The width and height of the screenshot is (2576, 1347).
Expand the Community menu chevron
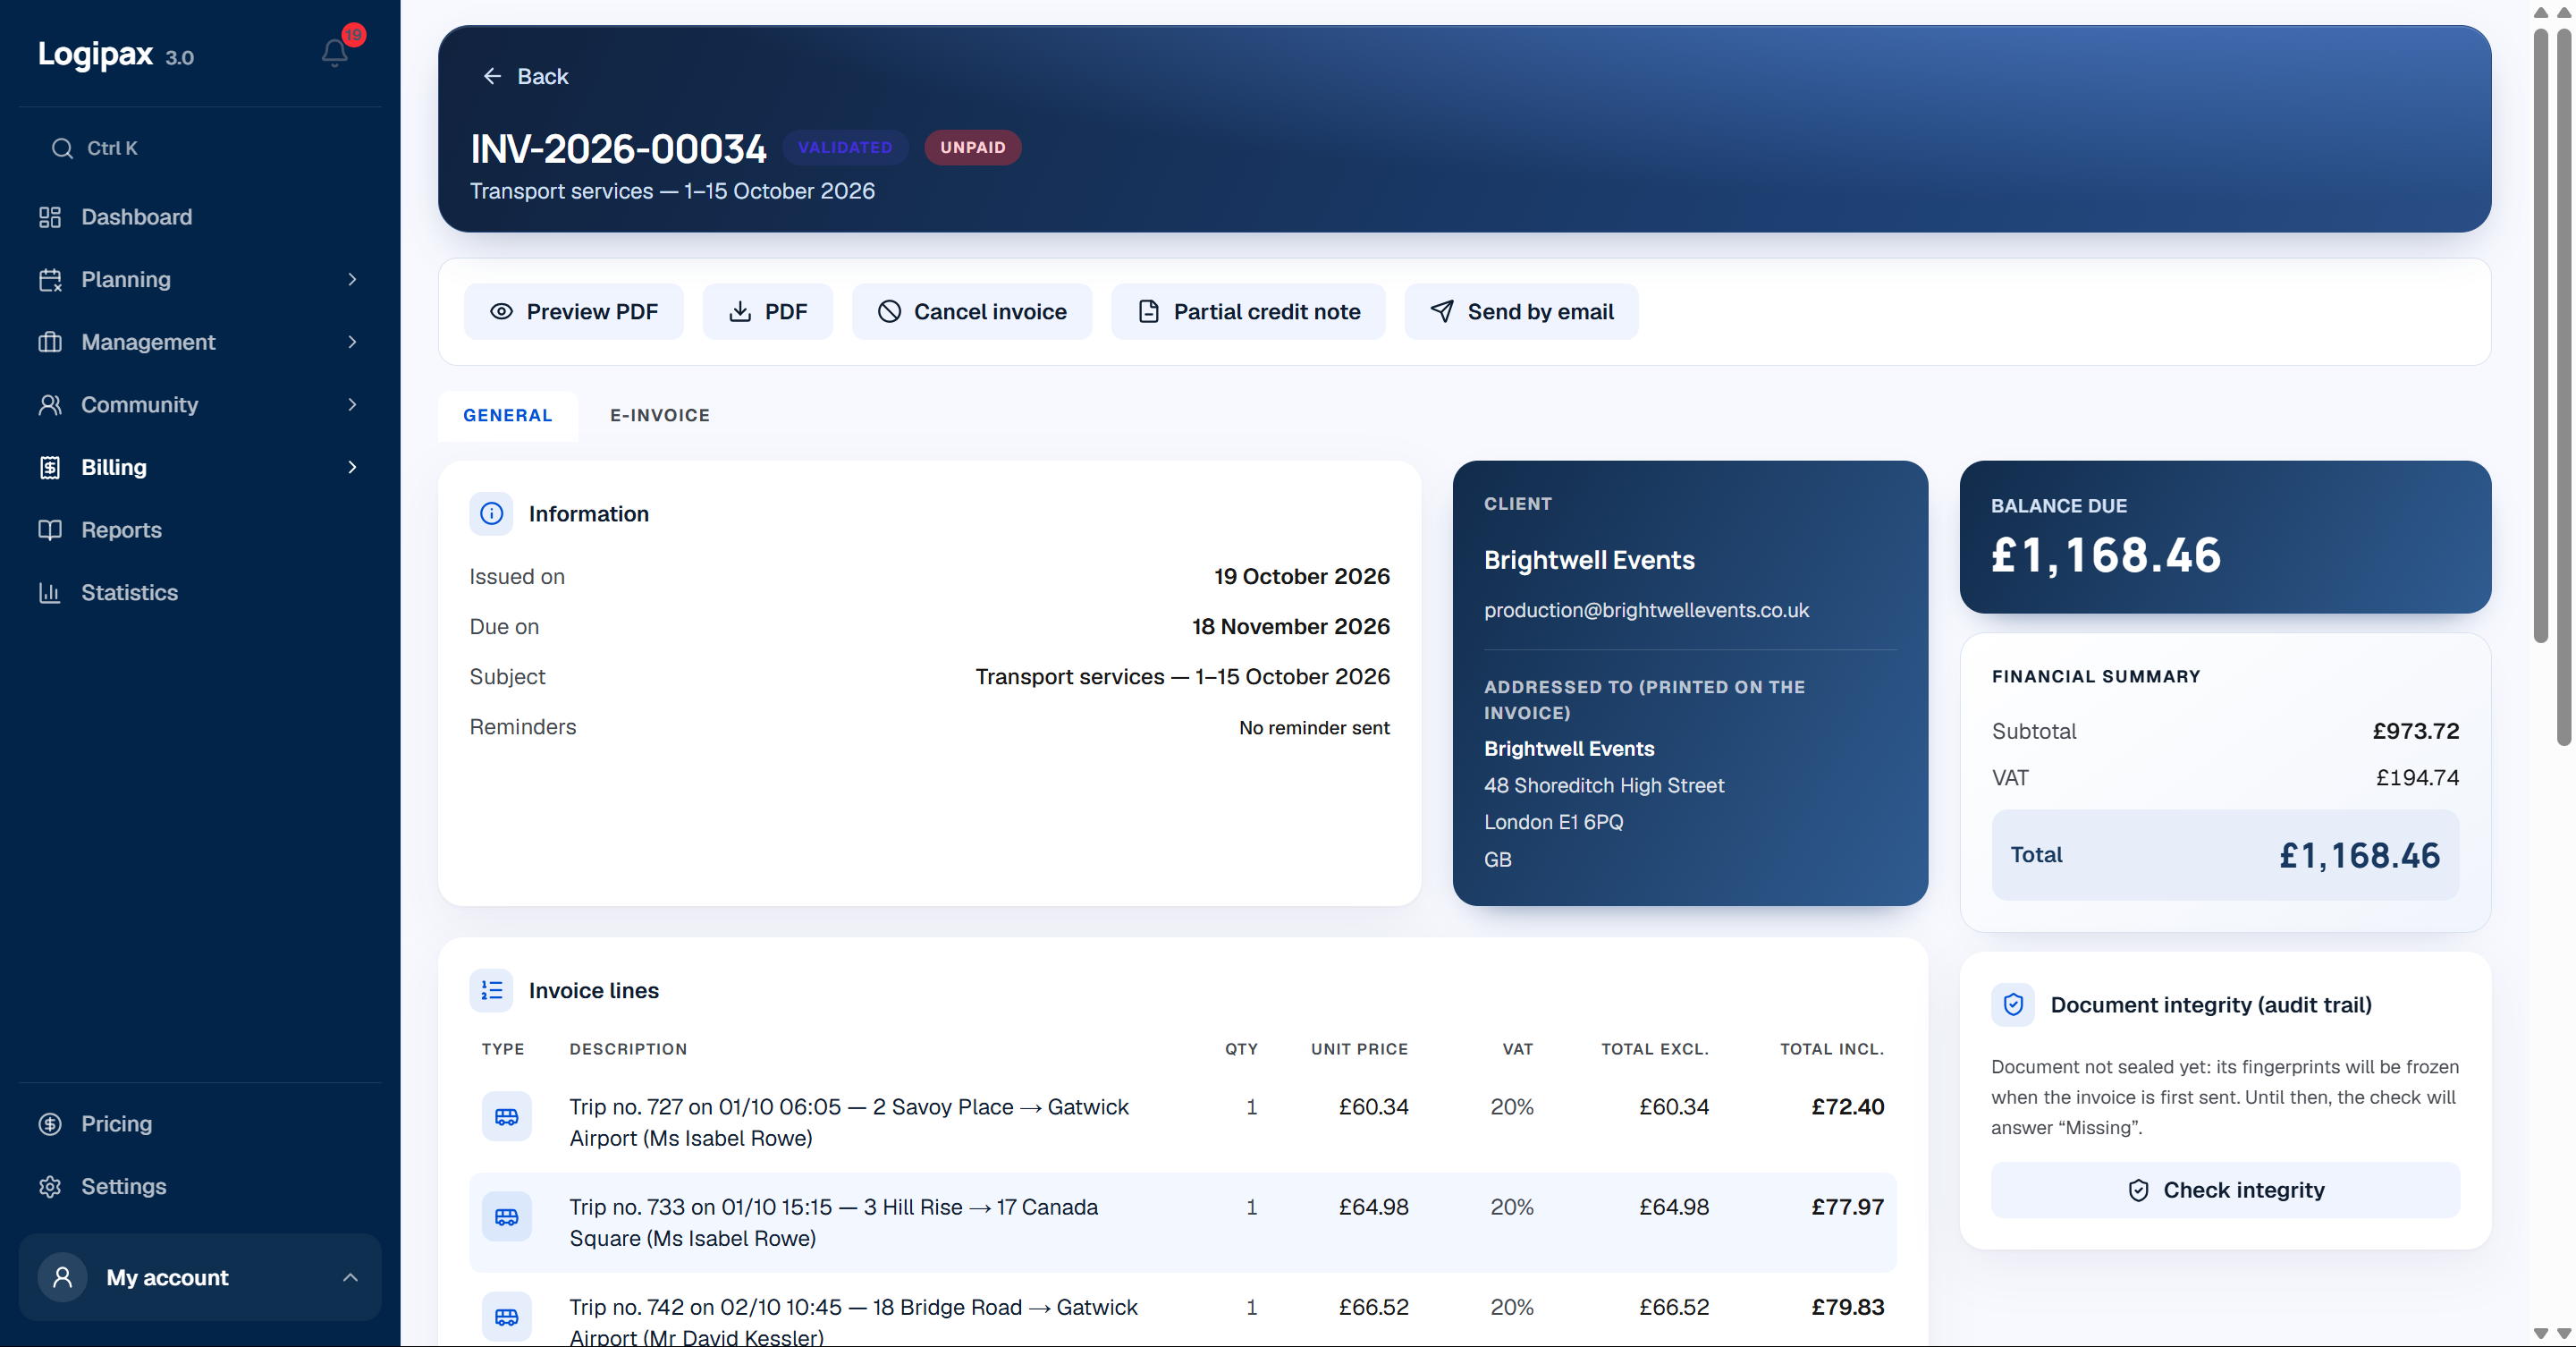(x=352, y=405)
